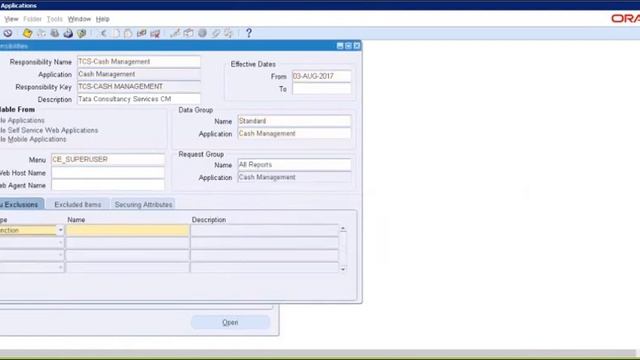Click the Name cell in second exclusions row
This screenshot has width=640, height=360.
pos(127,243)
